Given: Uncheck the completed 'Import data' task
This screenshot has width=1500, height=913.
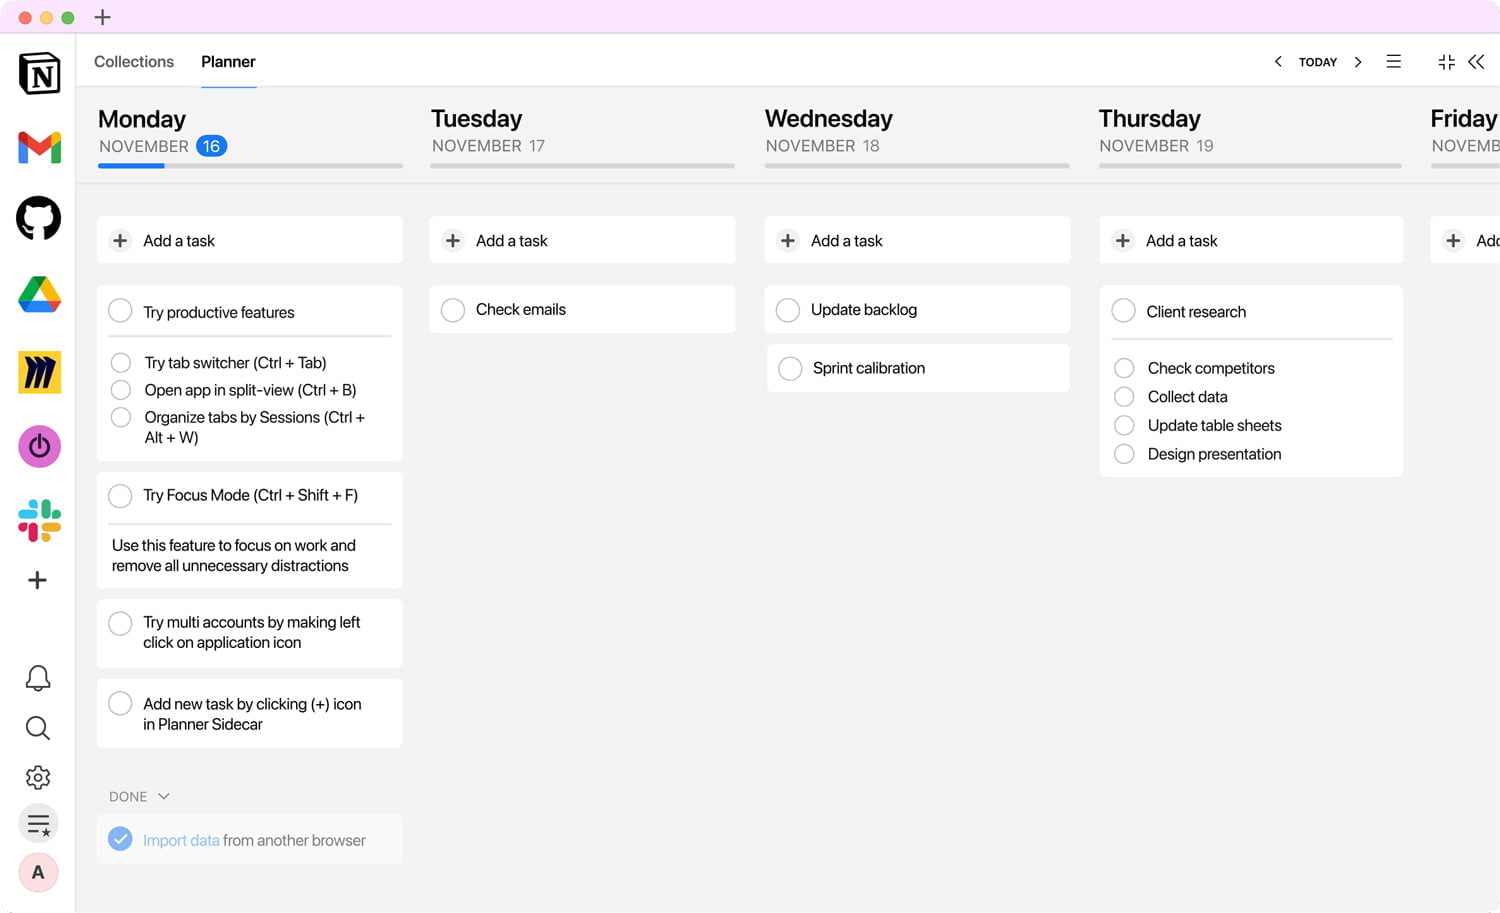Looking at the screenshot, I should pyautogui.click(x=120, y=839).
